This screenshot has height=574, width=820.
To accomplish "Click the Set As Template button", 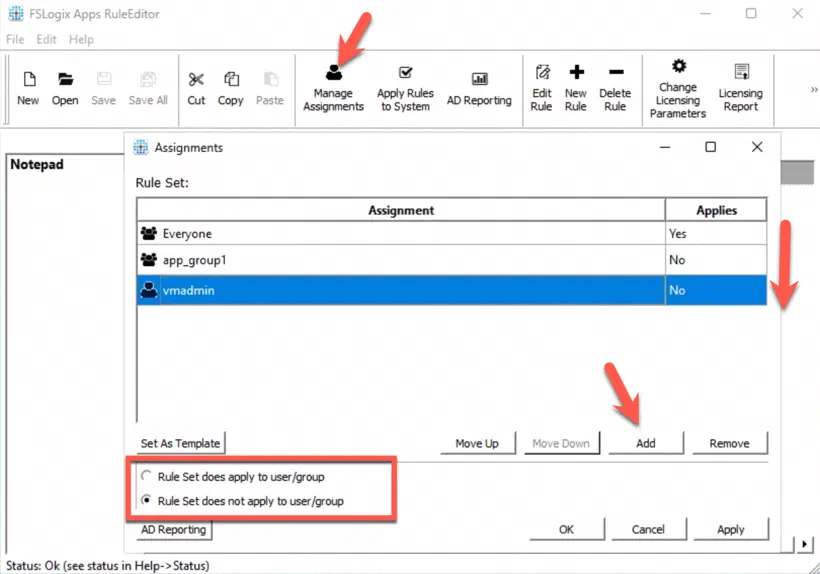I will point(180,443).
